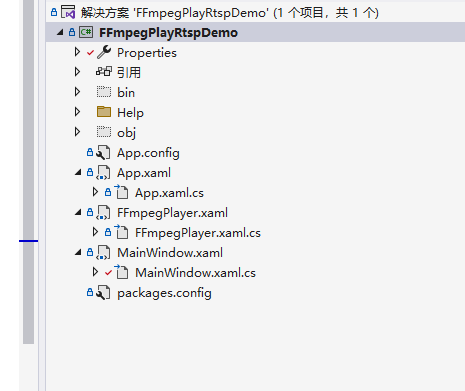Select the FFmpegPlayer.xaml.cs file name
Screen dimensions: 465x391
coord(198,233)
